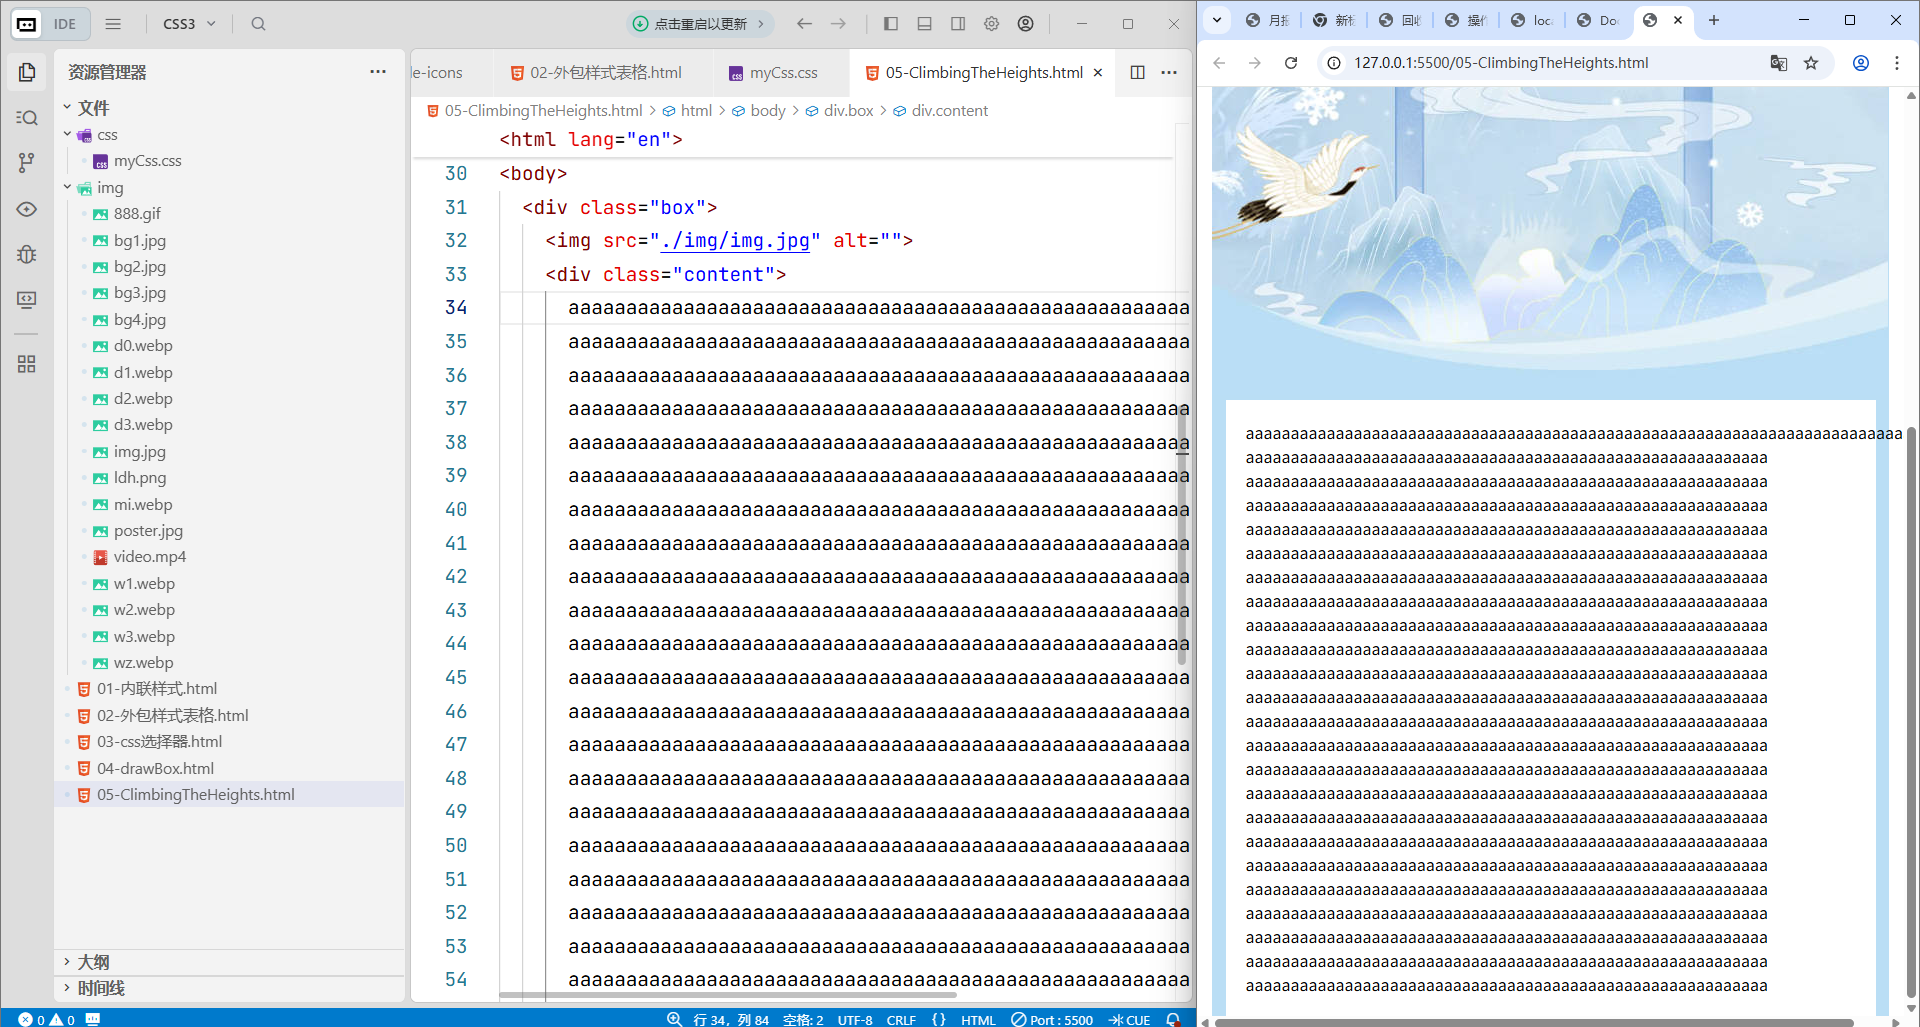Open the Debug bug icon in activity bar
Viewport: 1920px width, 1027px height.
click(x=27, y=254)
